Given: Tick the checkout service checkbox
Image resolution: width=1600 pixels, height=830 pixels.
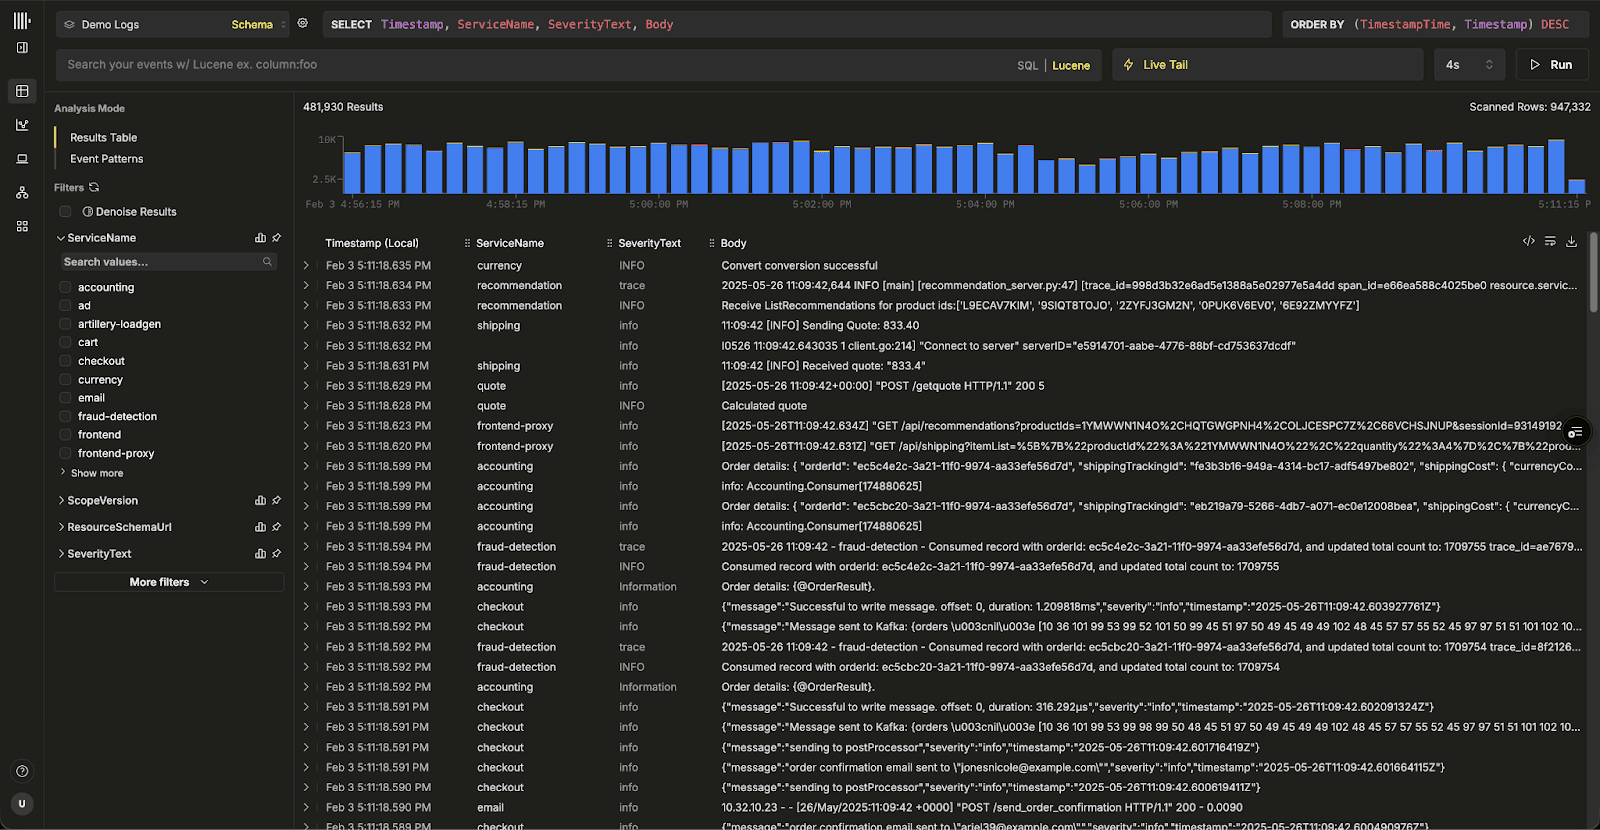Looking at the screenshot, I should 65,361.
